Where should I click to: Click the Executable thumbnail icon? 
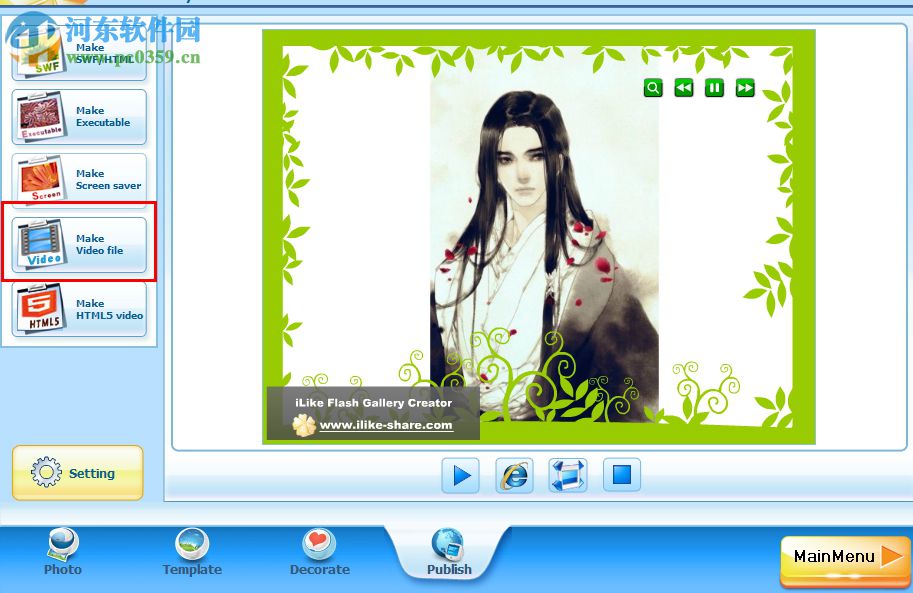click(41, 117)
